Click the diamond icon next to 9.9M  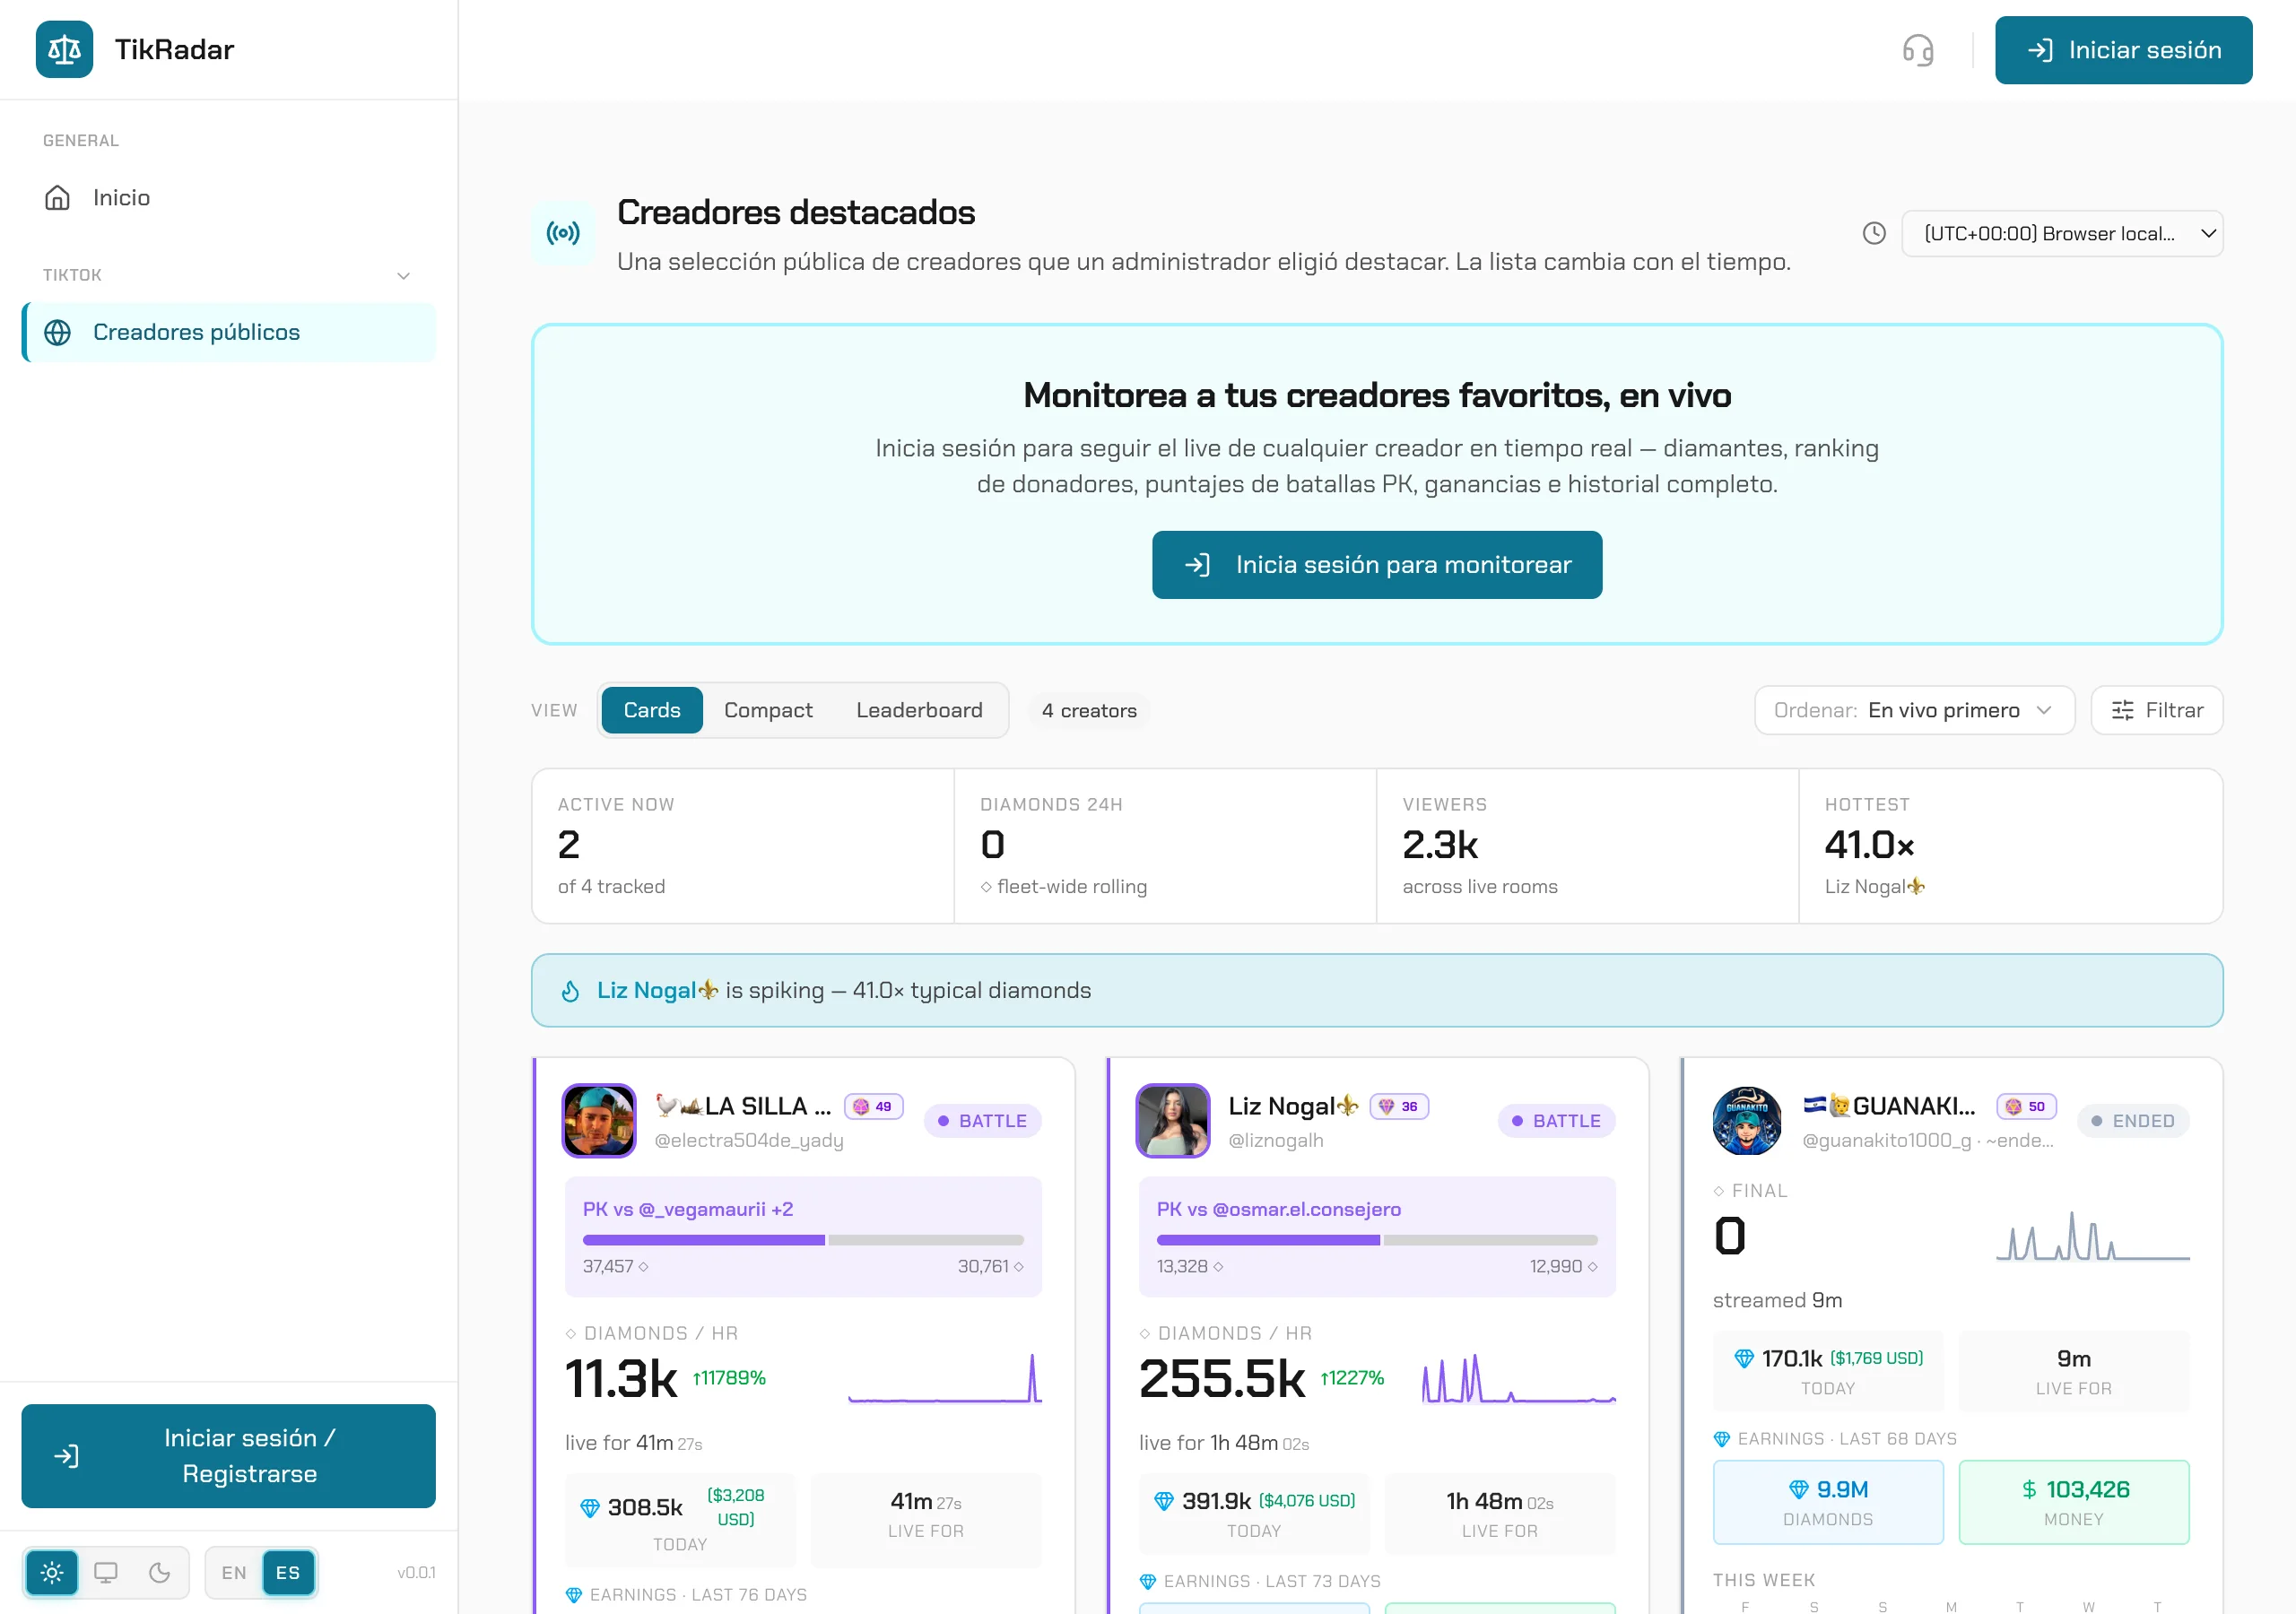[1799, 1489]
